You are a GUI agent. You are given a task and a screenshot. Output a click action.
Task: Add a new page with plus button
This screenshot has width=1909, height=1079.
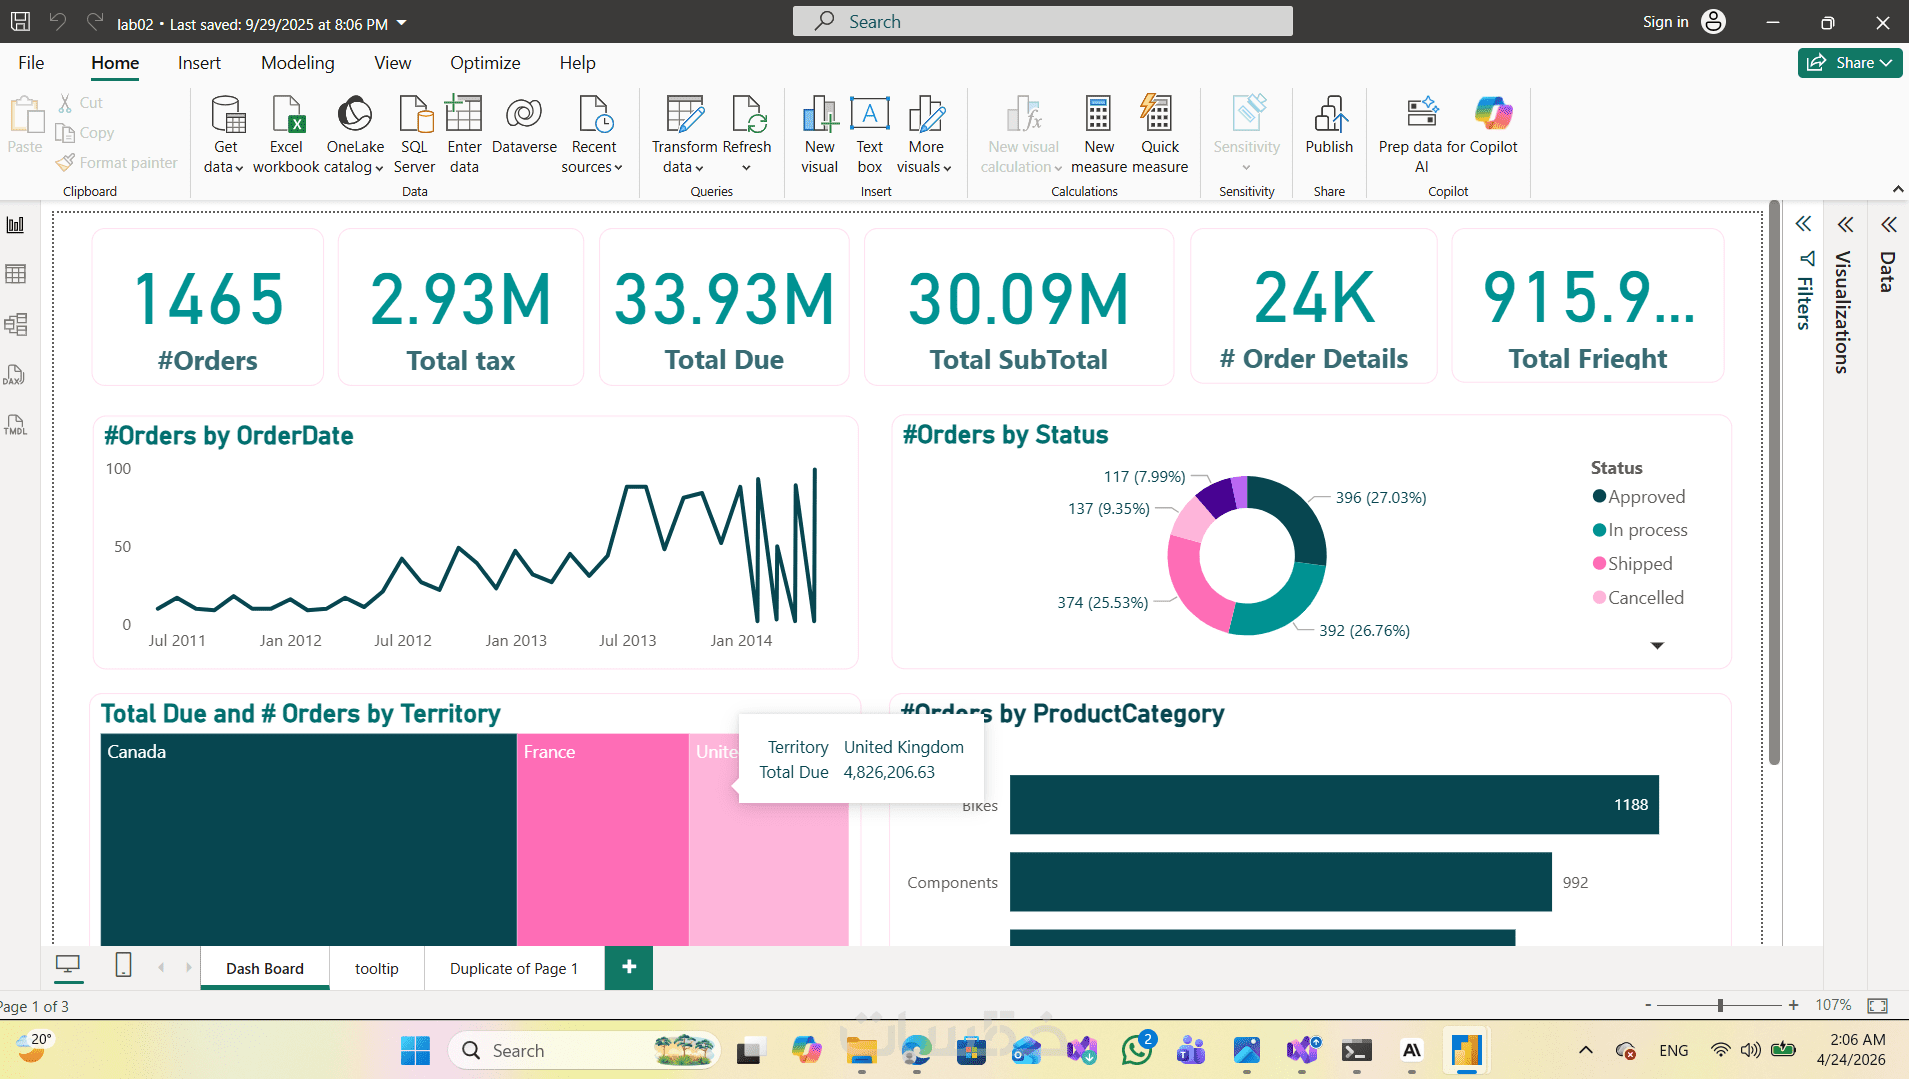coord(629,967)
